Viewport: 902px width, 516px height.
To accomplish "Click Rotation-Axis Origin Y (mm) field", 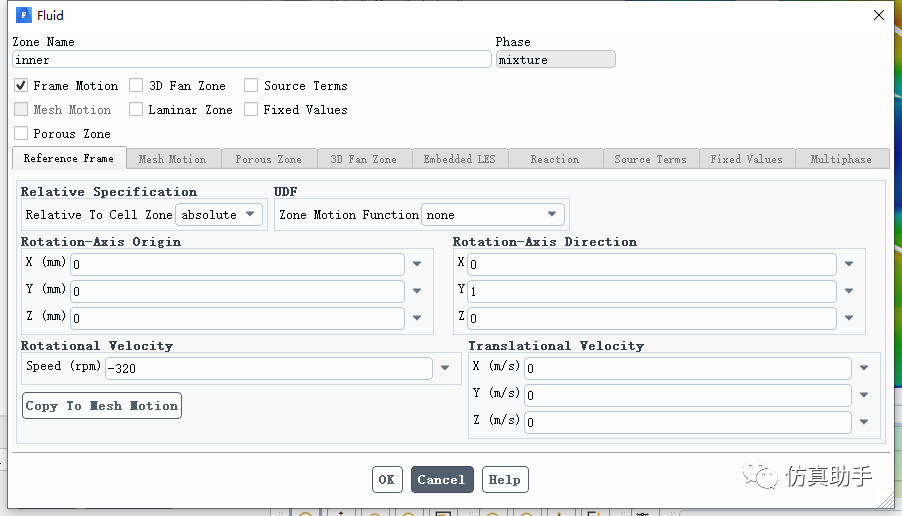I will (x=238, y=291).
